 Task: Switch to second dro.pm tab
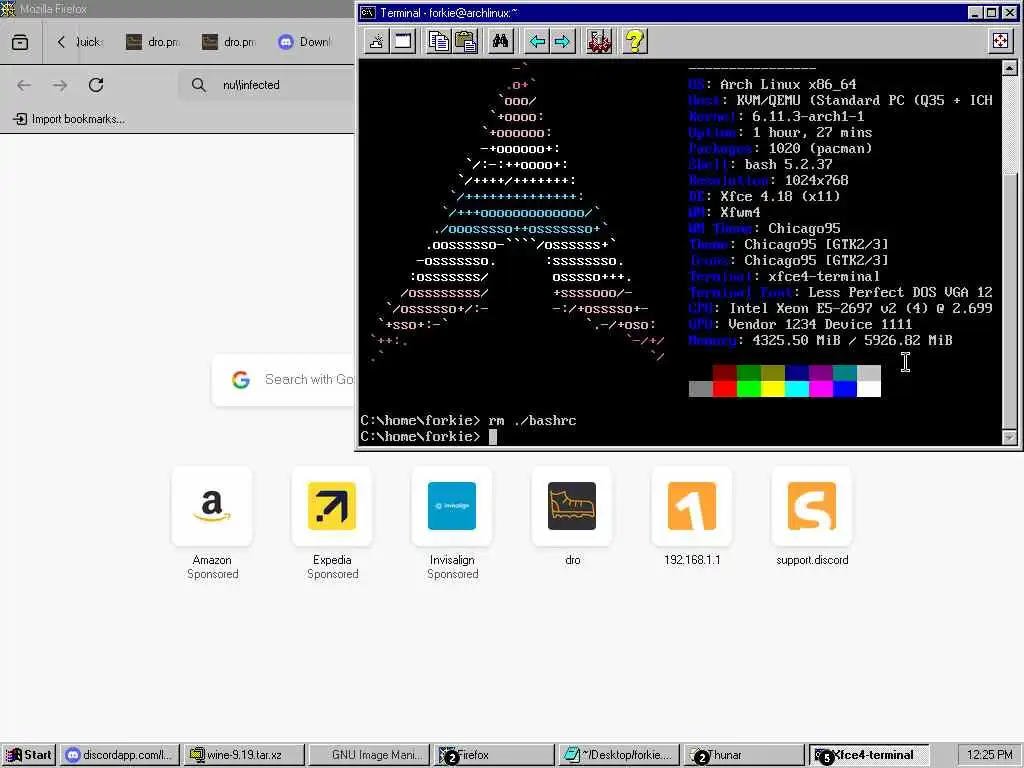(x=229, y=42)
